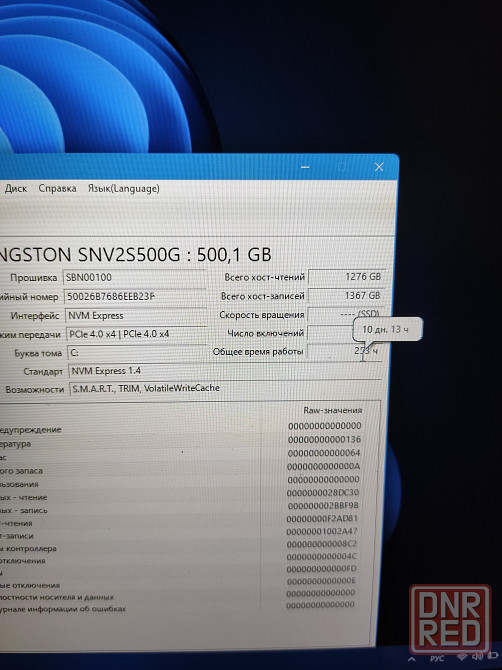
Task: Maximize the disk info window
Action: (x=342, y=167)
